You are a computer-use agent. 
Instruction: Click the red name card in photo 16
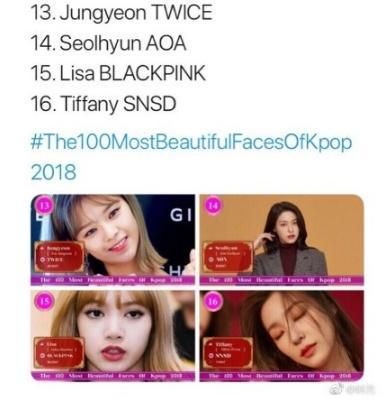(x=228, y=353)
